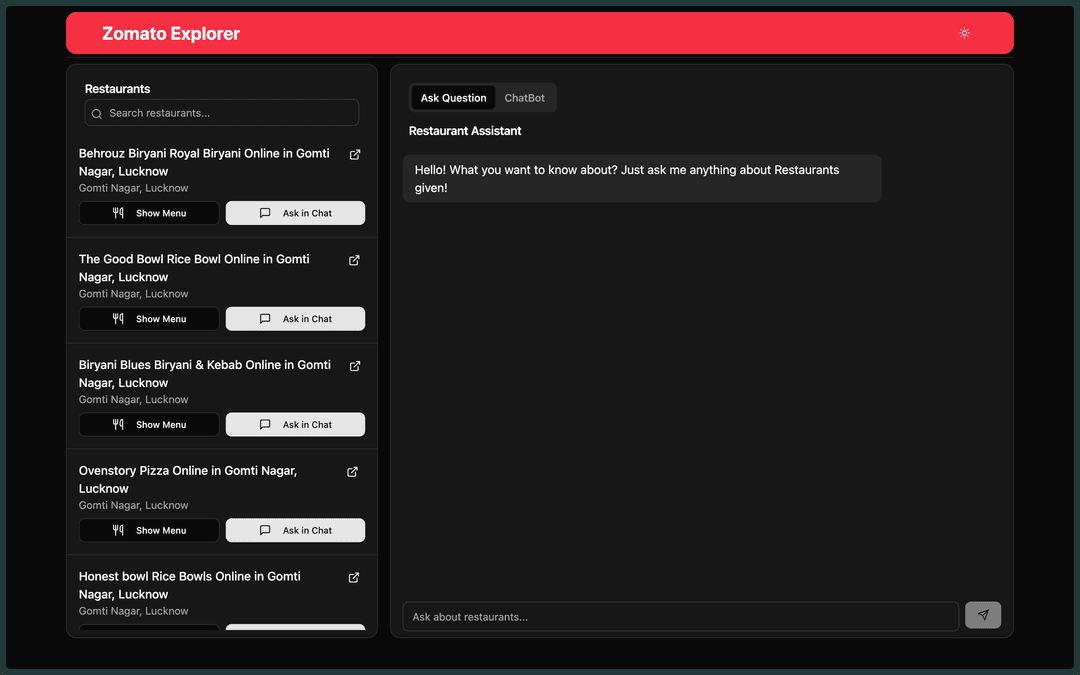Screen dimensions: 1080x675
Task: Switch to the ChatBot tab
Action: point(524,98)
